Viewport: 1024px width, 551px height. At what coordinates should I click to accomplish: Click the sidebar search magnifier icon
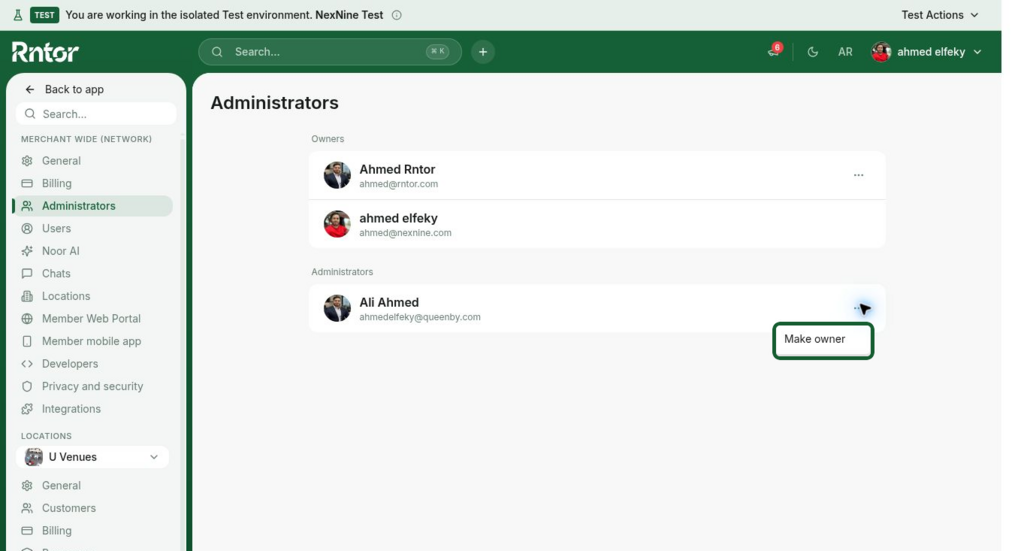pos(30,114)
